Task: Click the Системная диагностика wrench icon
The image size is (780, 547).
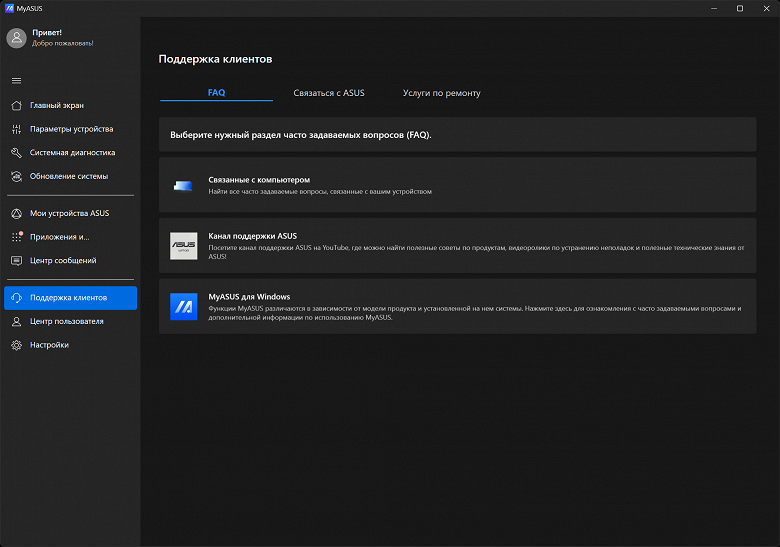Action: point(16,153)
